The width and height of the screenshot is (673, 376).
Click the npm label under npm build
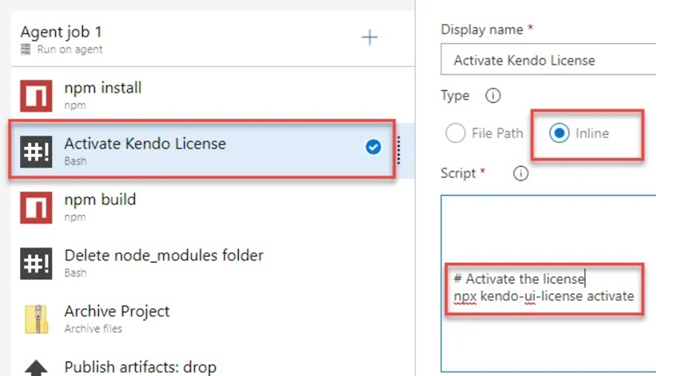pos(75,217)
